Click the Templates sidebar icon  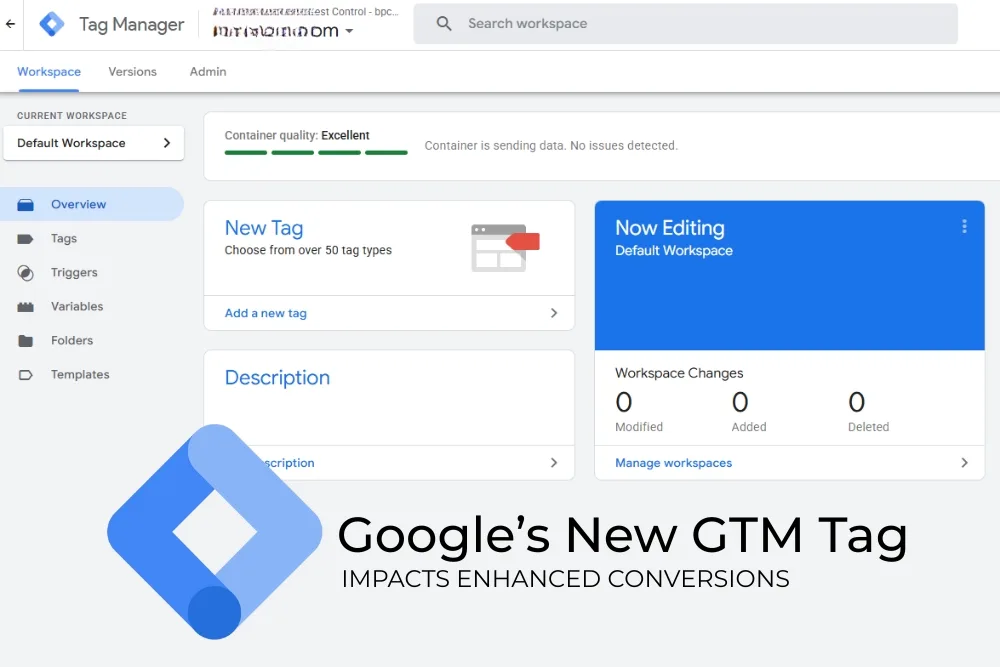tap(26, 375)
